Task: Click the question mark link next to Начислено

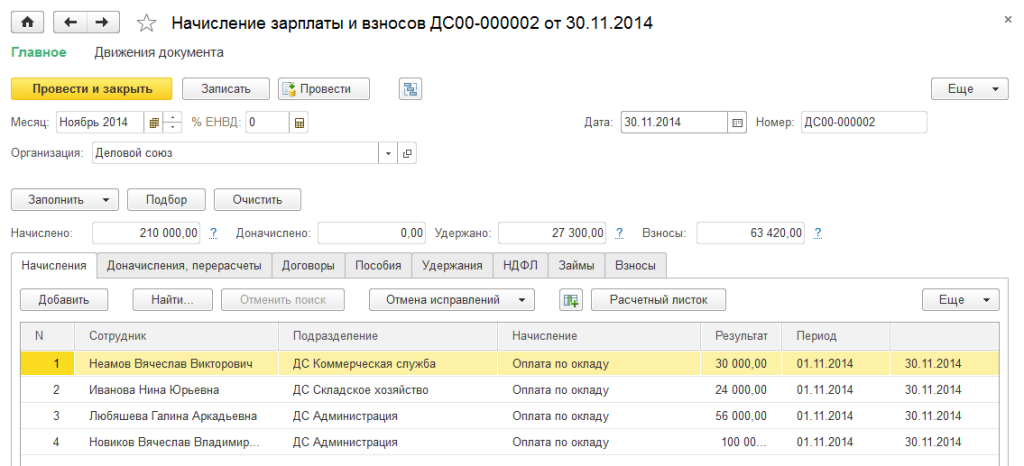Action: click(213, 233)
